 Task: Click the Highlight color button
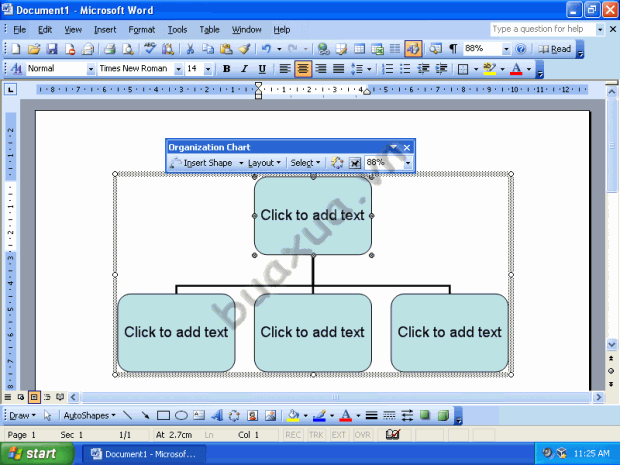click(x=490, y=69)
